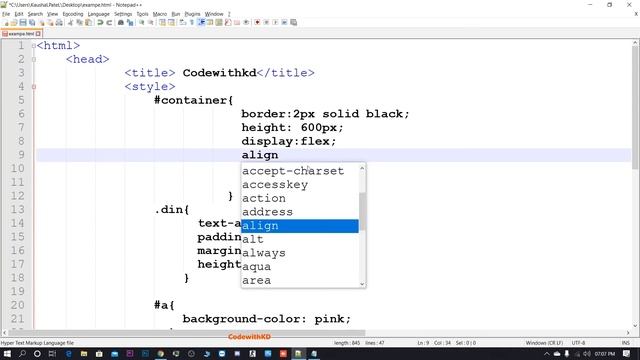
Task: Click the Open file toolbar icon
Action: tap(14, 22)
